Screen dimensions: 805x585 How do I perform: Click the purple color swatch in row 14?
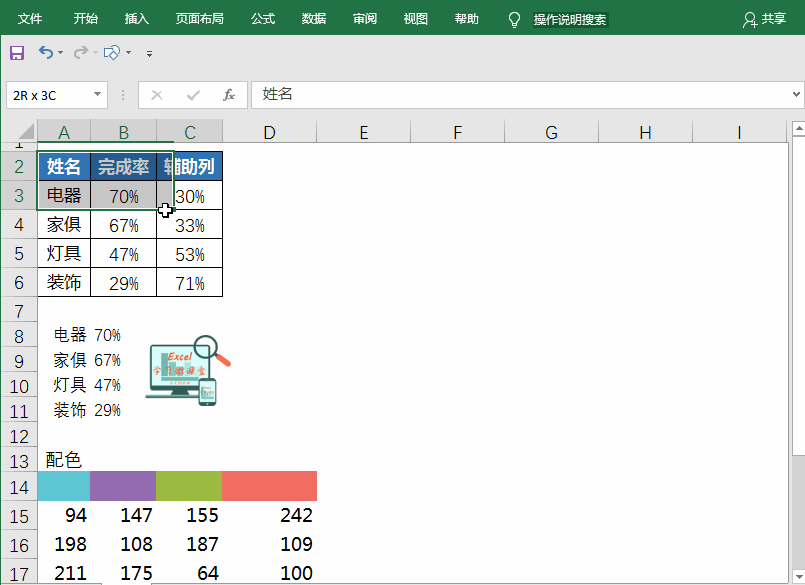[x=123, y=486]
